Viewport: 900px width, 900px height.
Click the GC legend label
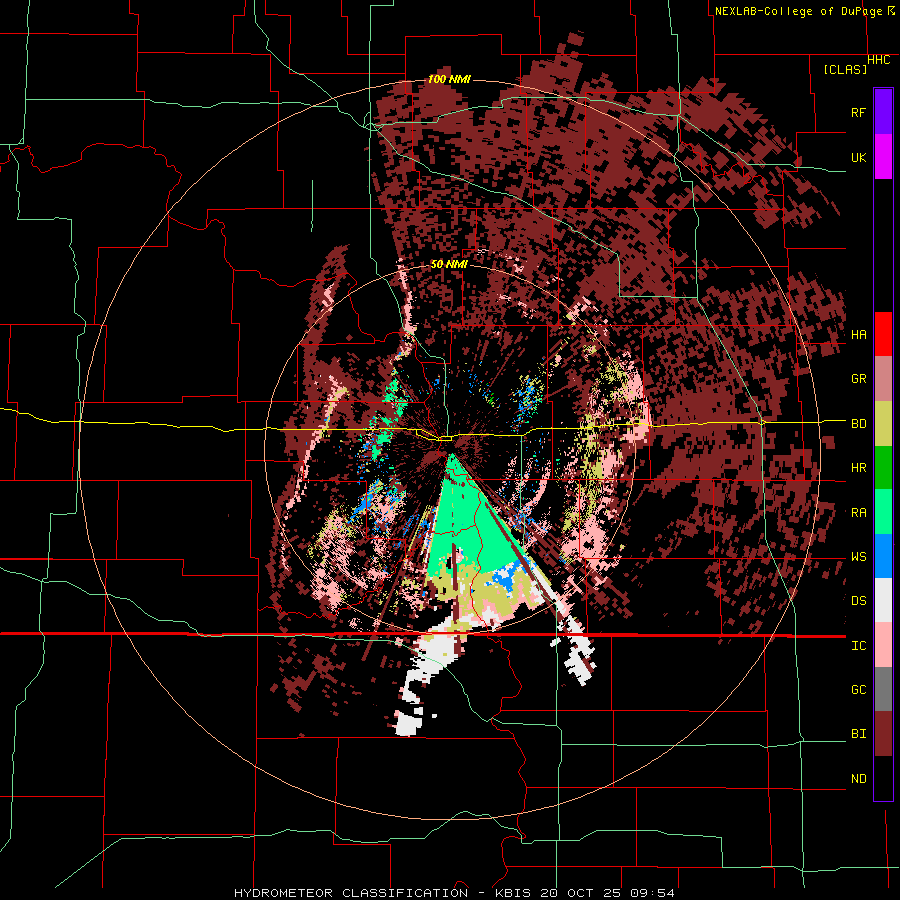pos(859,690)
